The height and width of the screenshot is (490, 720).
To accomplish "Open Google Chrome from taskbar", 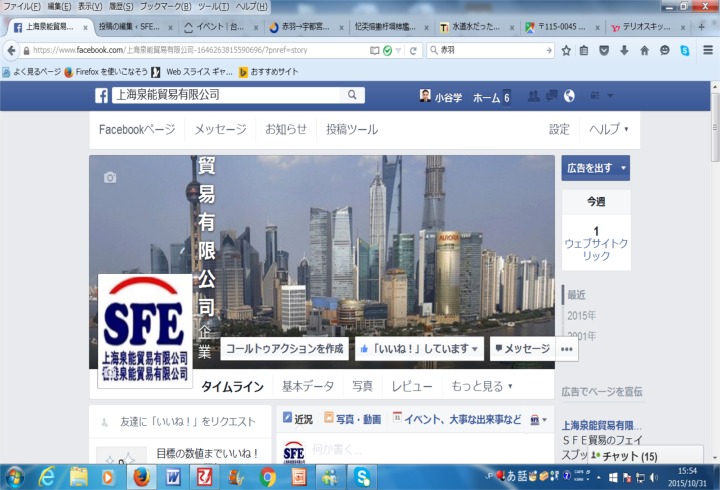I will [x=267, y=478].
